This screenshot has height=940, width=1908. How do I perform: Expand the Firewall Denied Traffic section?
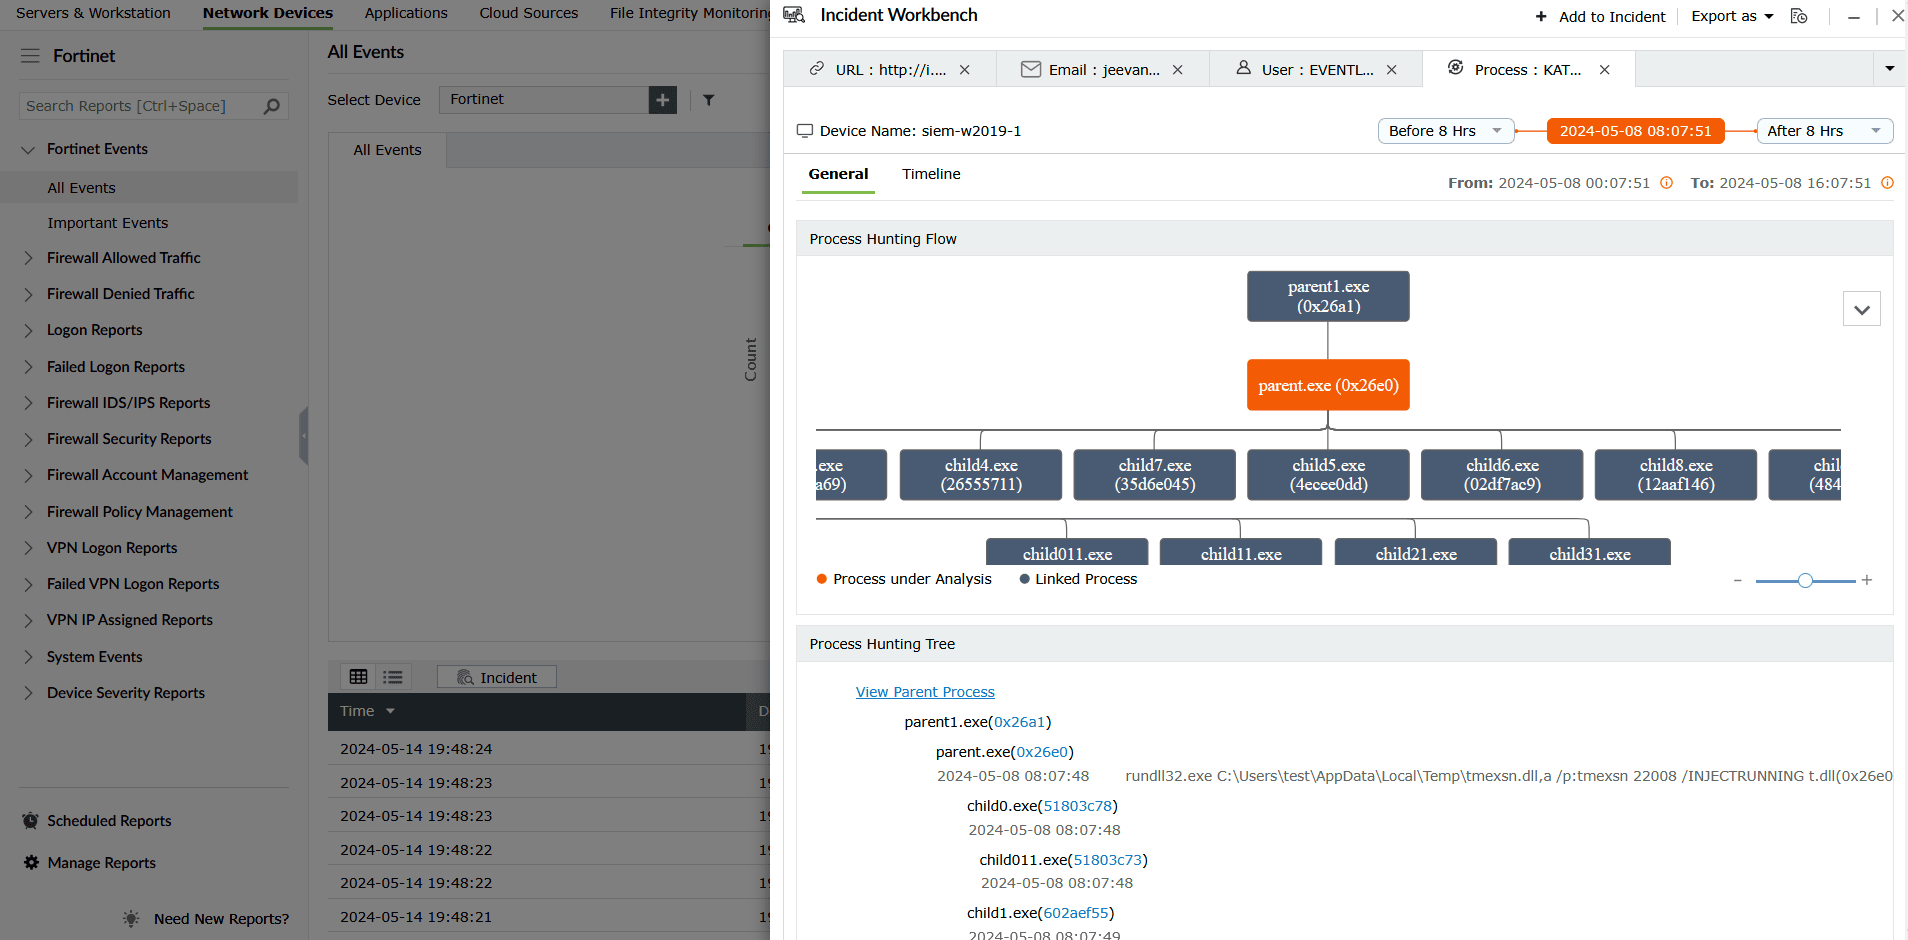click(x=120, y=293)
